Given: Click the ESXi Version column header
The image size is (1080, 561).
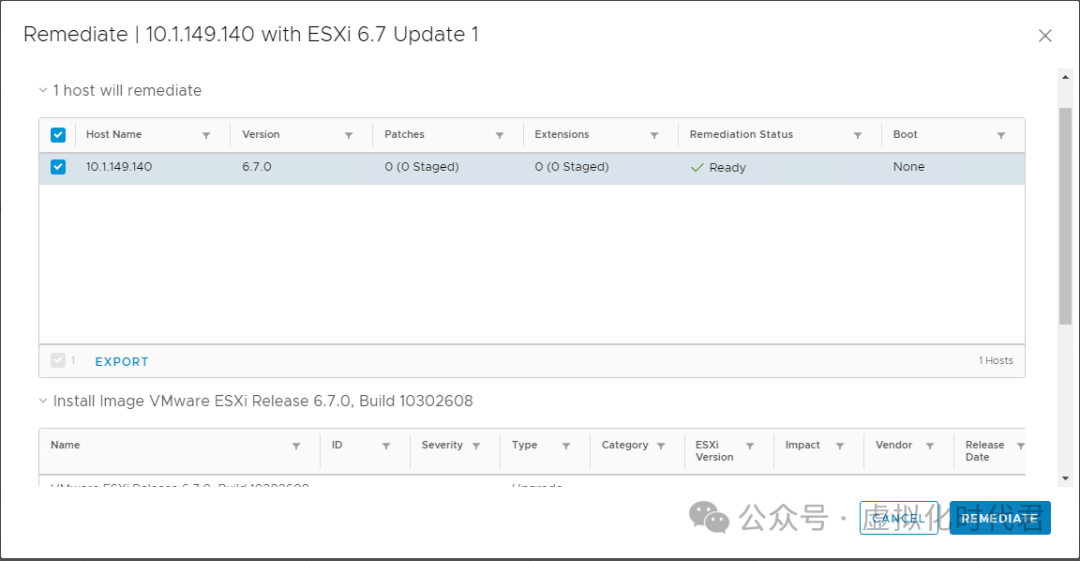Looking at the screenshot, I should (x=714, y=451).
